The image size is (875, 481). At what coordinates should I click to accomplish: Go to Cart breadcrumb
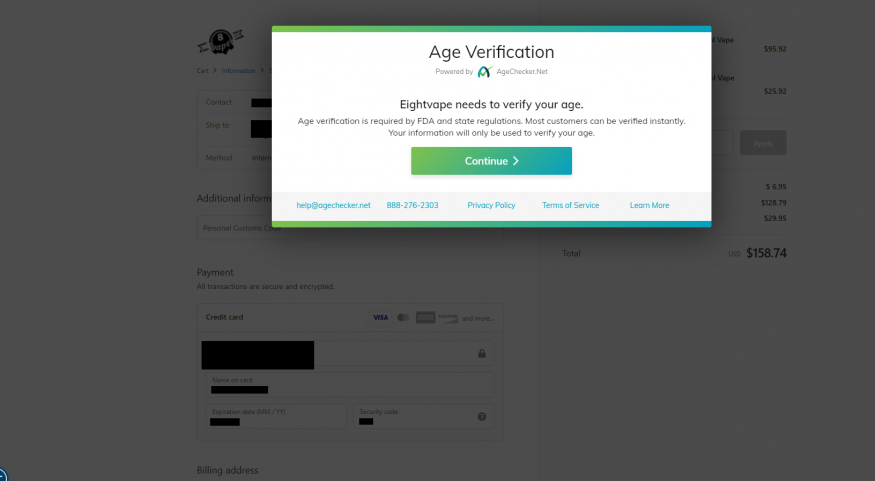point(203,71)
